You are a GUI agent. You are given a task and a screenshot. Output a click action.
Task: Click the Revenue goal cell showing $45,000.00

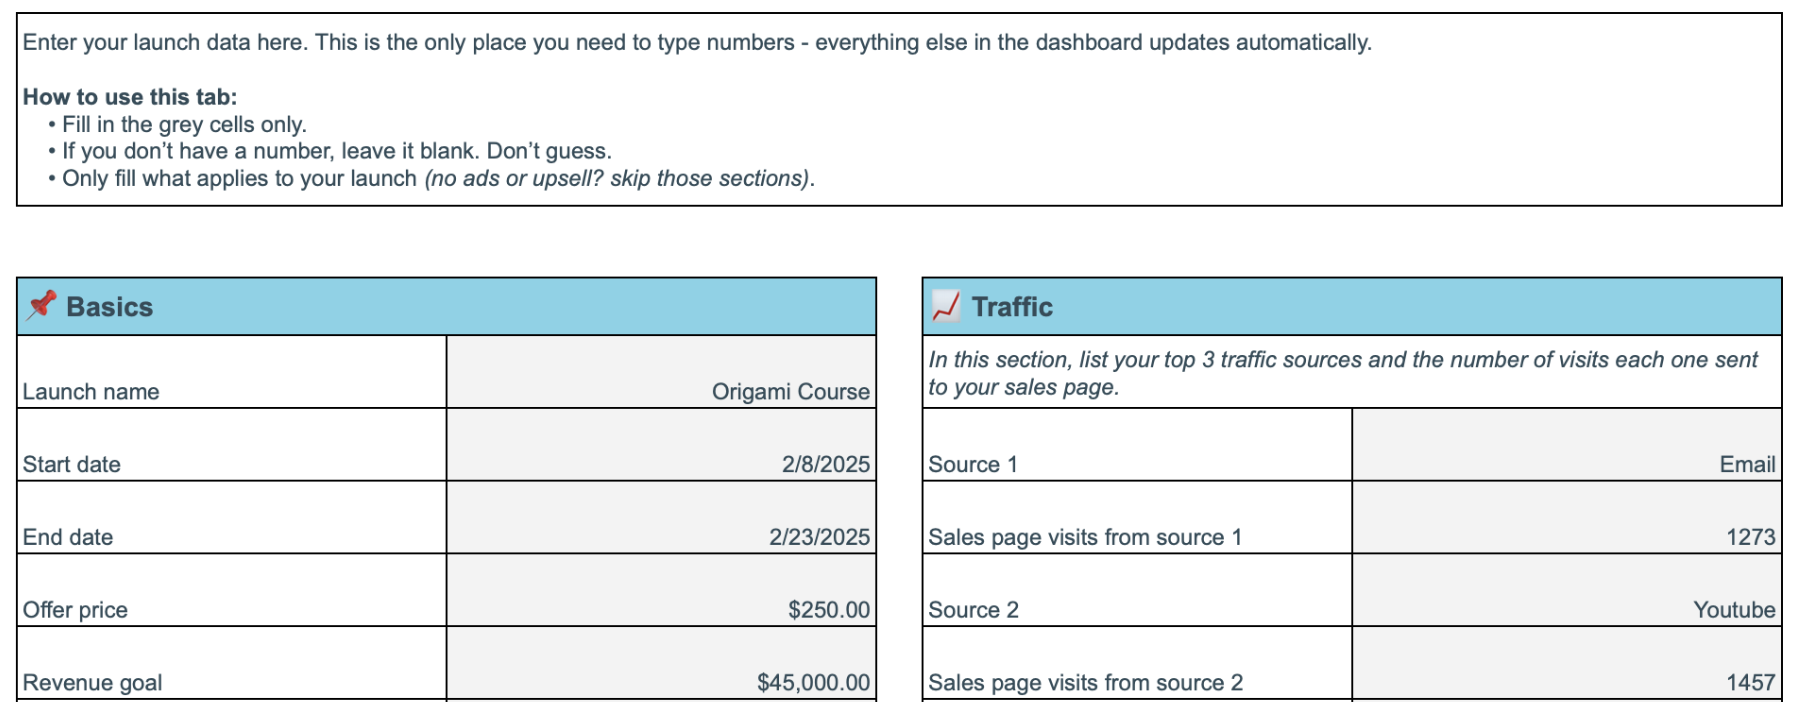click(x=661, y=665)
